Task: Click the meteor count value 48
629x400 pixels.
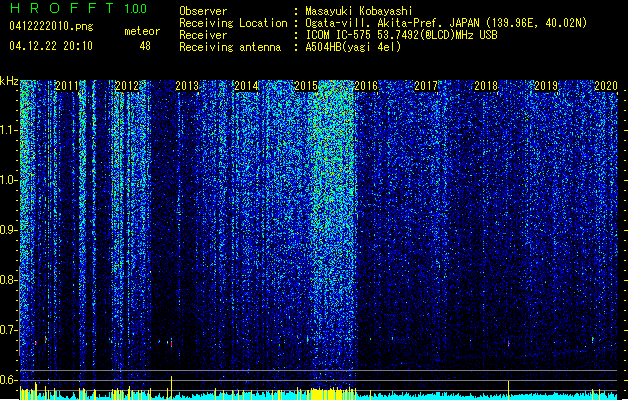Action: (x=145, y=46)
